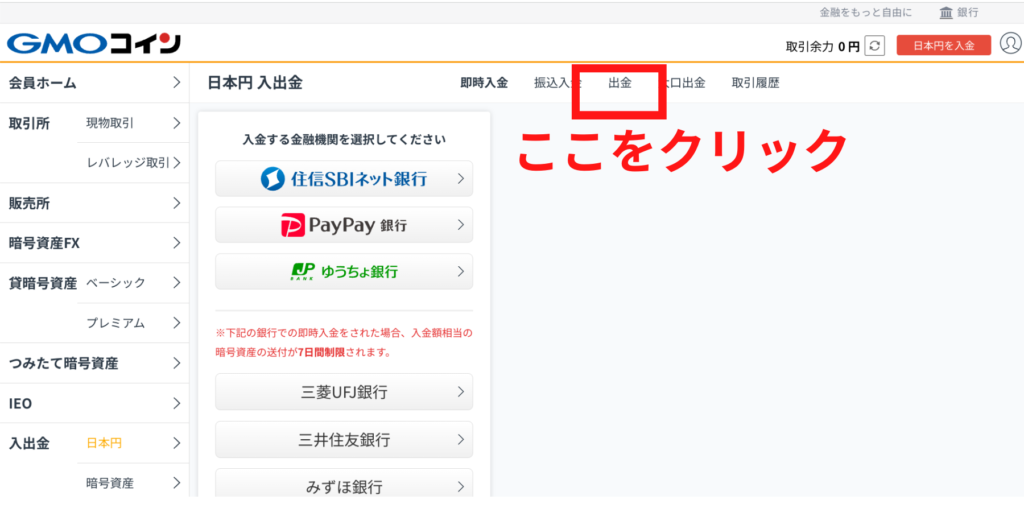Viewport: 1024px width, 512px height.
Task: Click the GMO Coin logo
Action: coord(94,44)
